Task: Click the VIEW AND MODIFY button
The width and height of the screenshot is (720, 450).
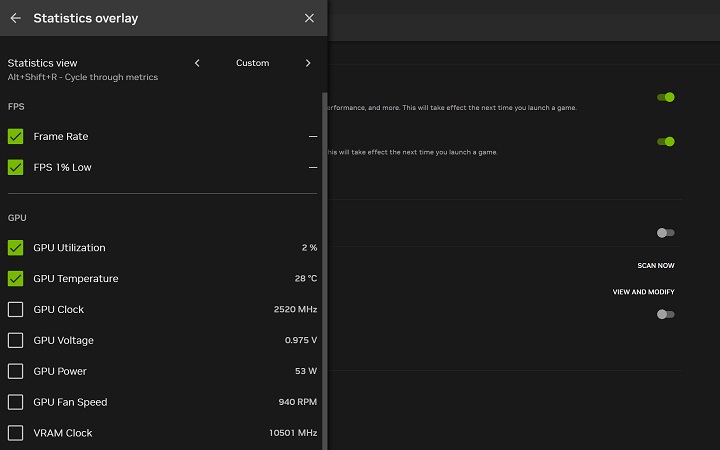Action: [643, 292]
